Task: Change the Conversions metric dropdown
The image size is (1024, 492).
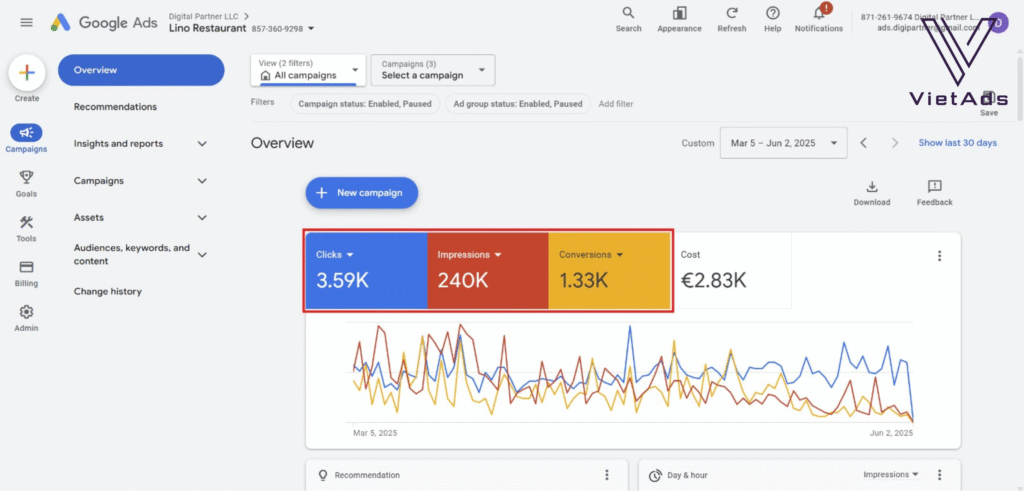Action: [x=591, y=255]
